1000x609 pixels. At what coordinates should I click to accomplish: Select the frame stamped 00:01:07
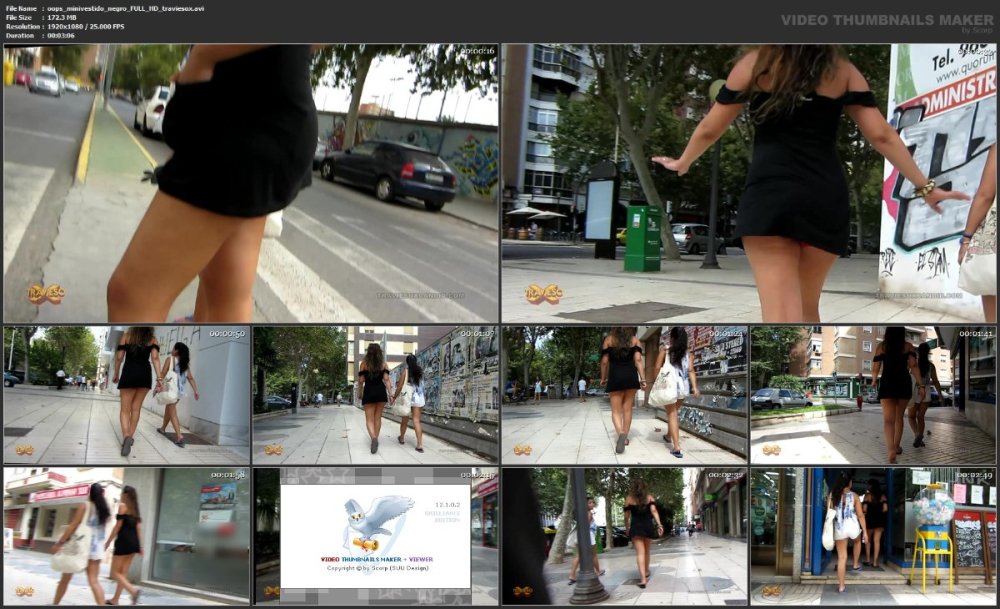375,395
